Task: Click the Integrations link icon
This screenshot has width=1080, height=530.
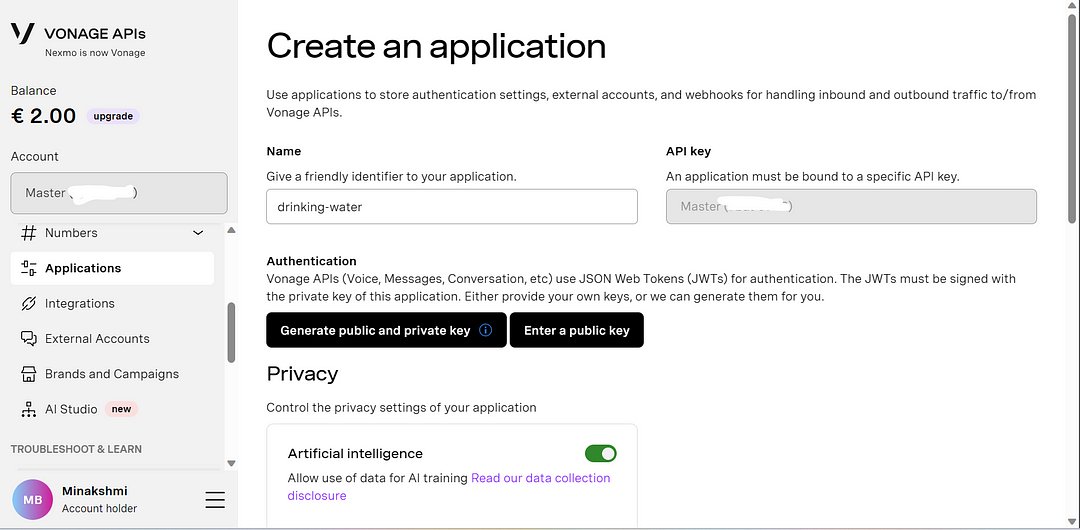Action: click(28, 303)
